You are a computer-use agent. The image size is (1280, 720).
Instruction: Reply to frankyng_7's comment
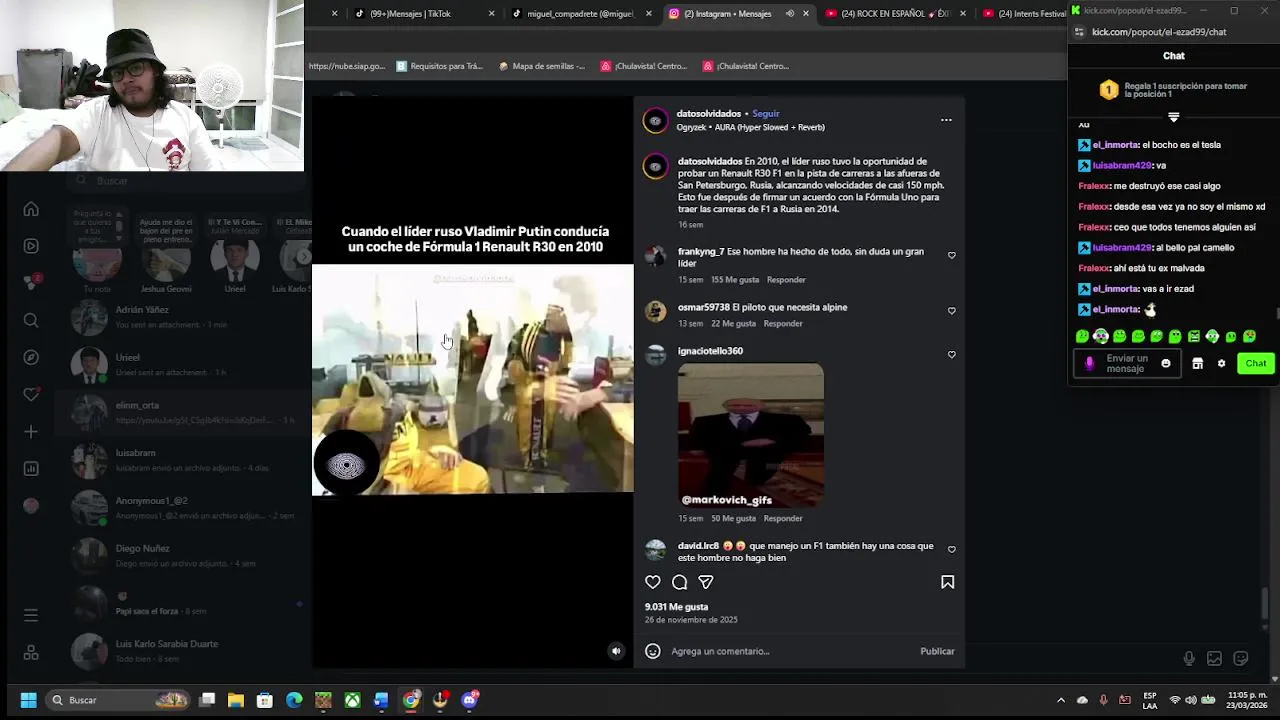(786, 280)
